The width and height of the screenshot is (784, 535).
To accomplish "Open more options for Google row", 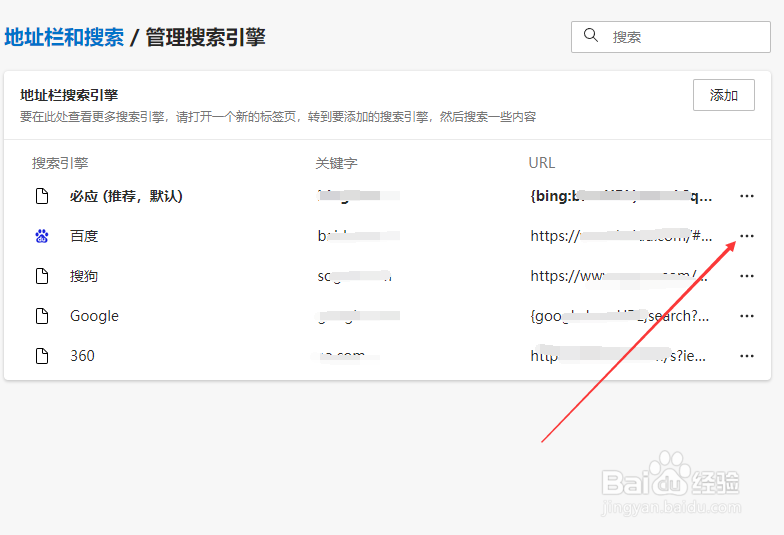I will [746, 316].
